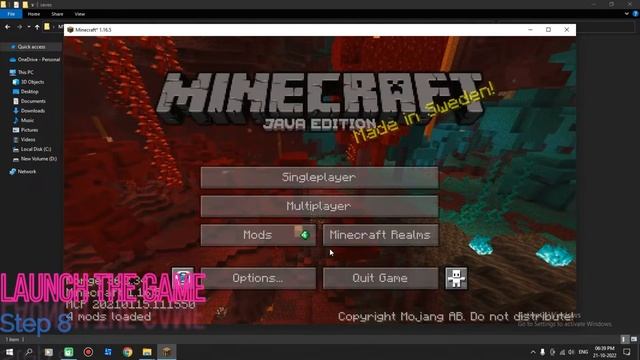This screenshot has height=360, width=640.
Task: Open blue app icon in taskbar
Action: pyautogui.click(x=108, y=352)
